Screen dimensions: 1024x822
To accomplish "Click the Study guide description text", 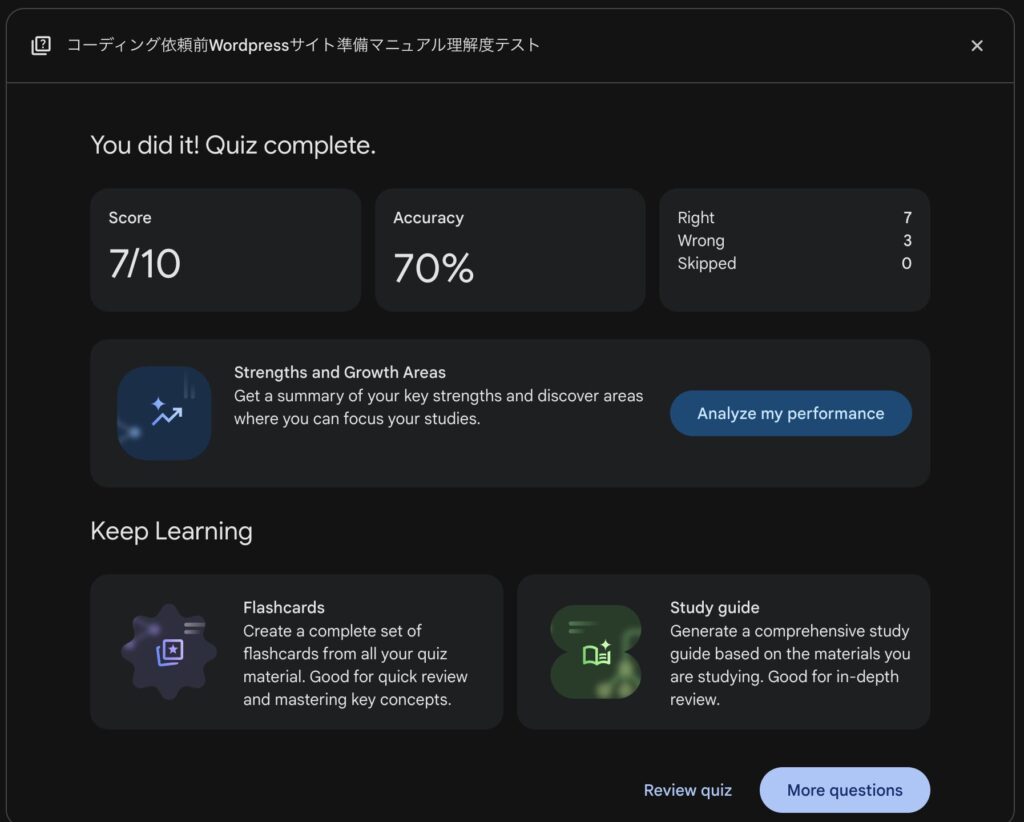I will tap(790, 665).
